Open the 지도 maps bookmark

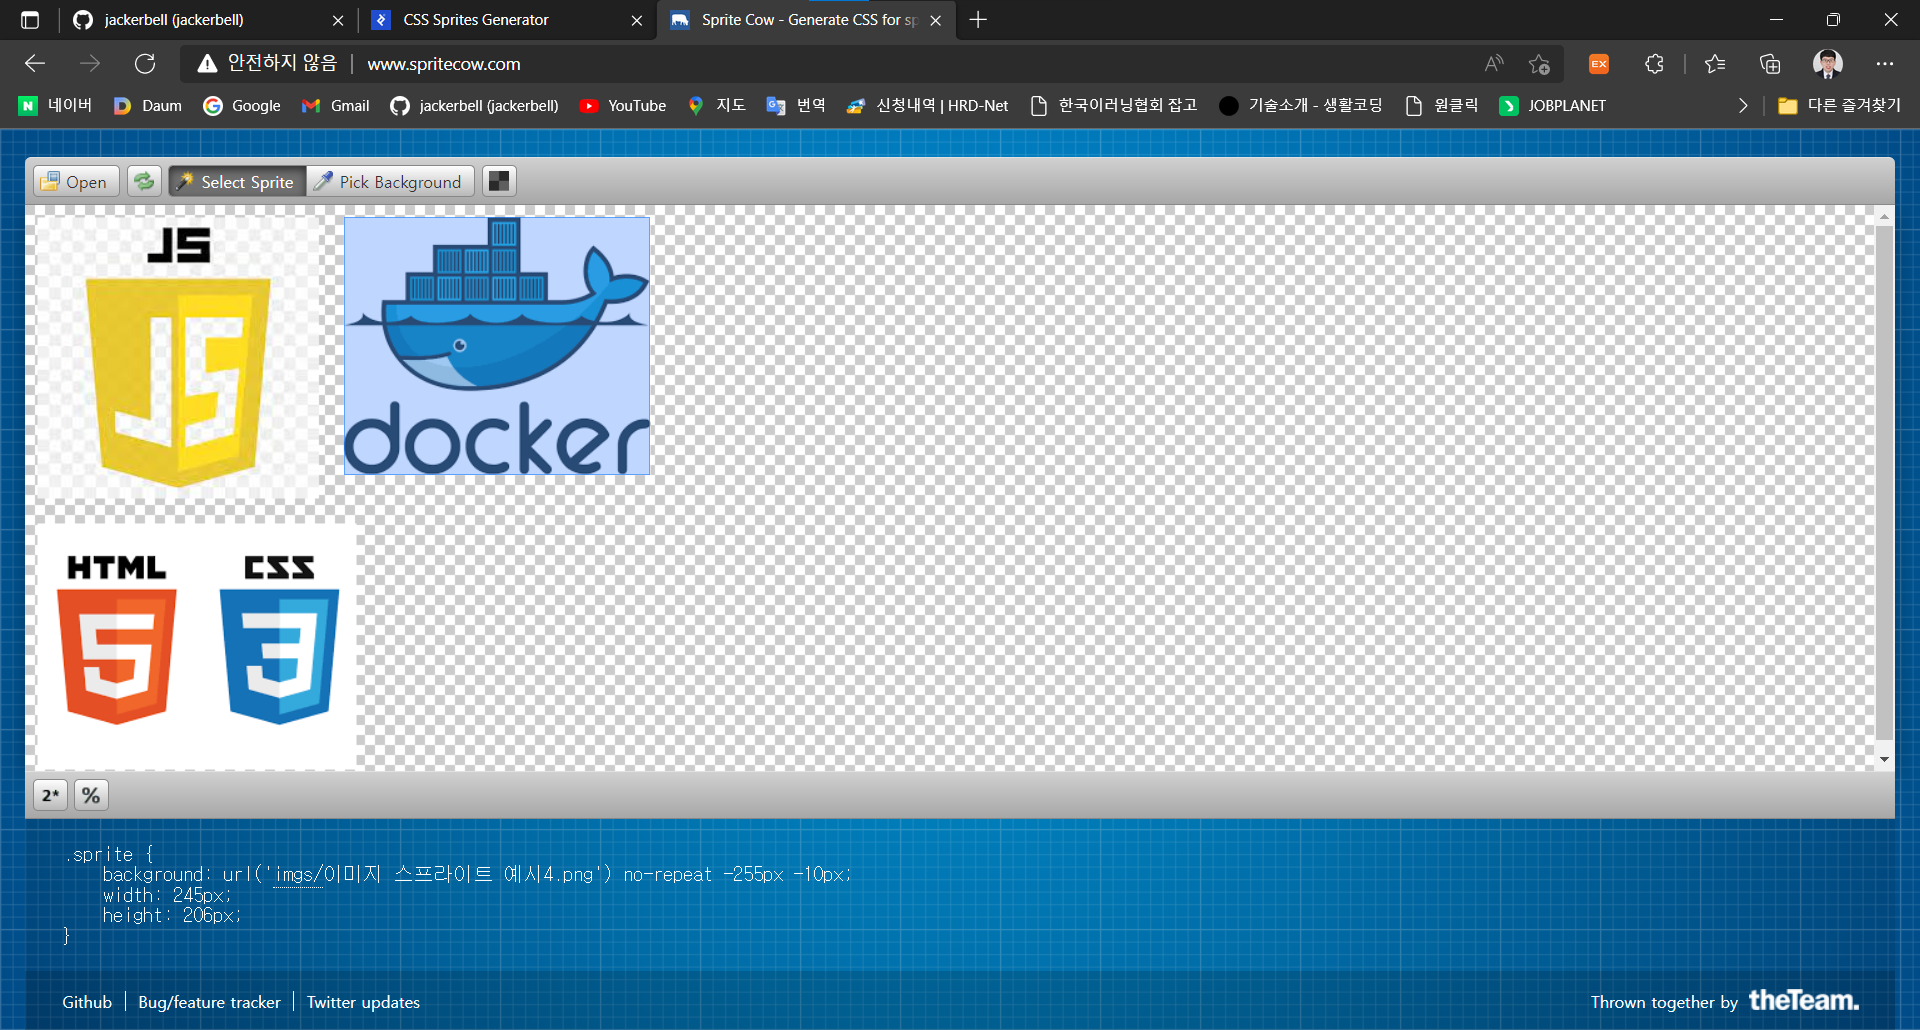pos(717,106)
